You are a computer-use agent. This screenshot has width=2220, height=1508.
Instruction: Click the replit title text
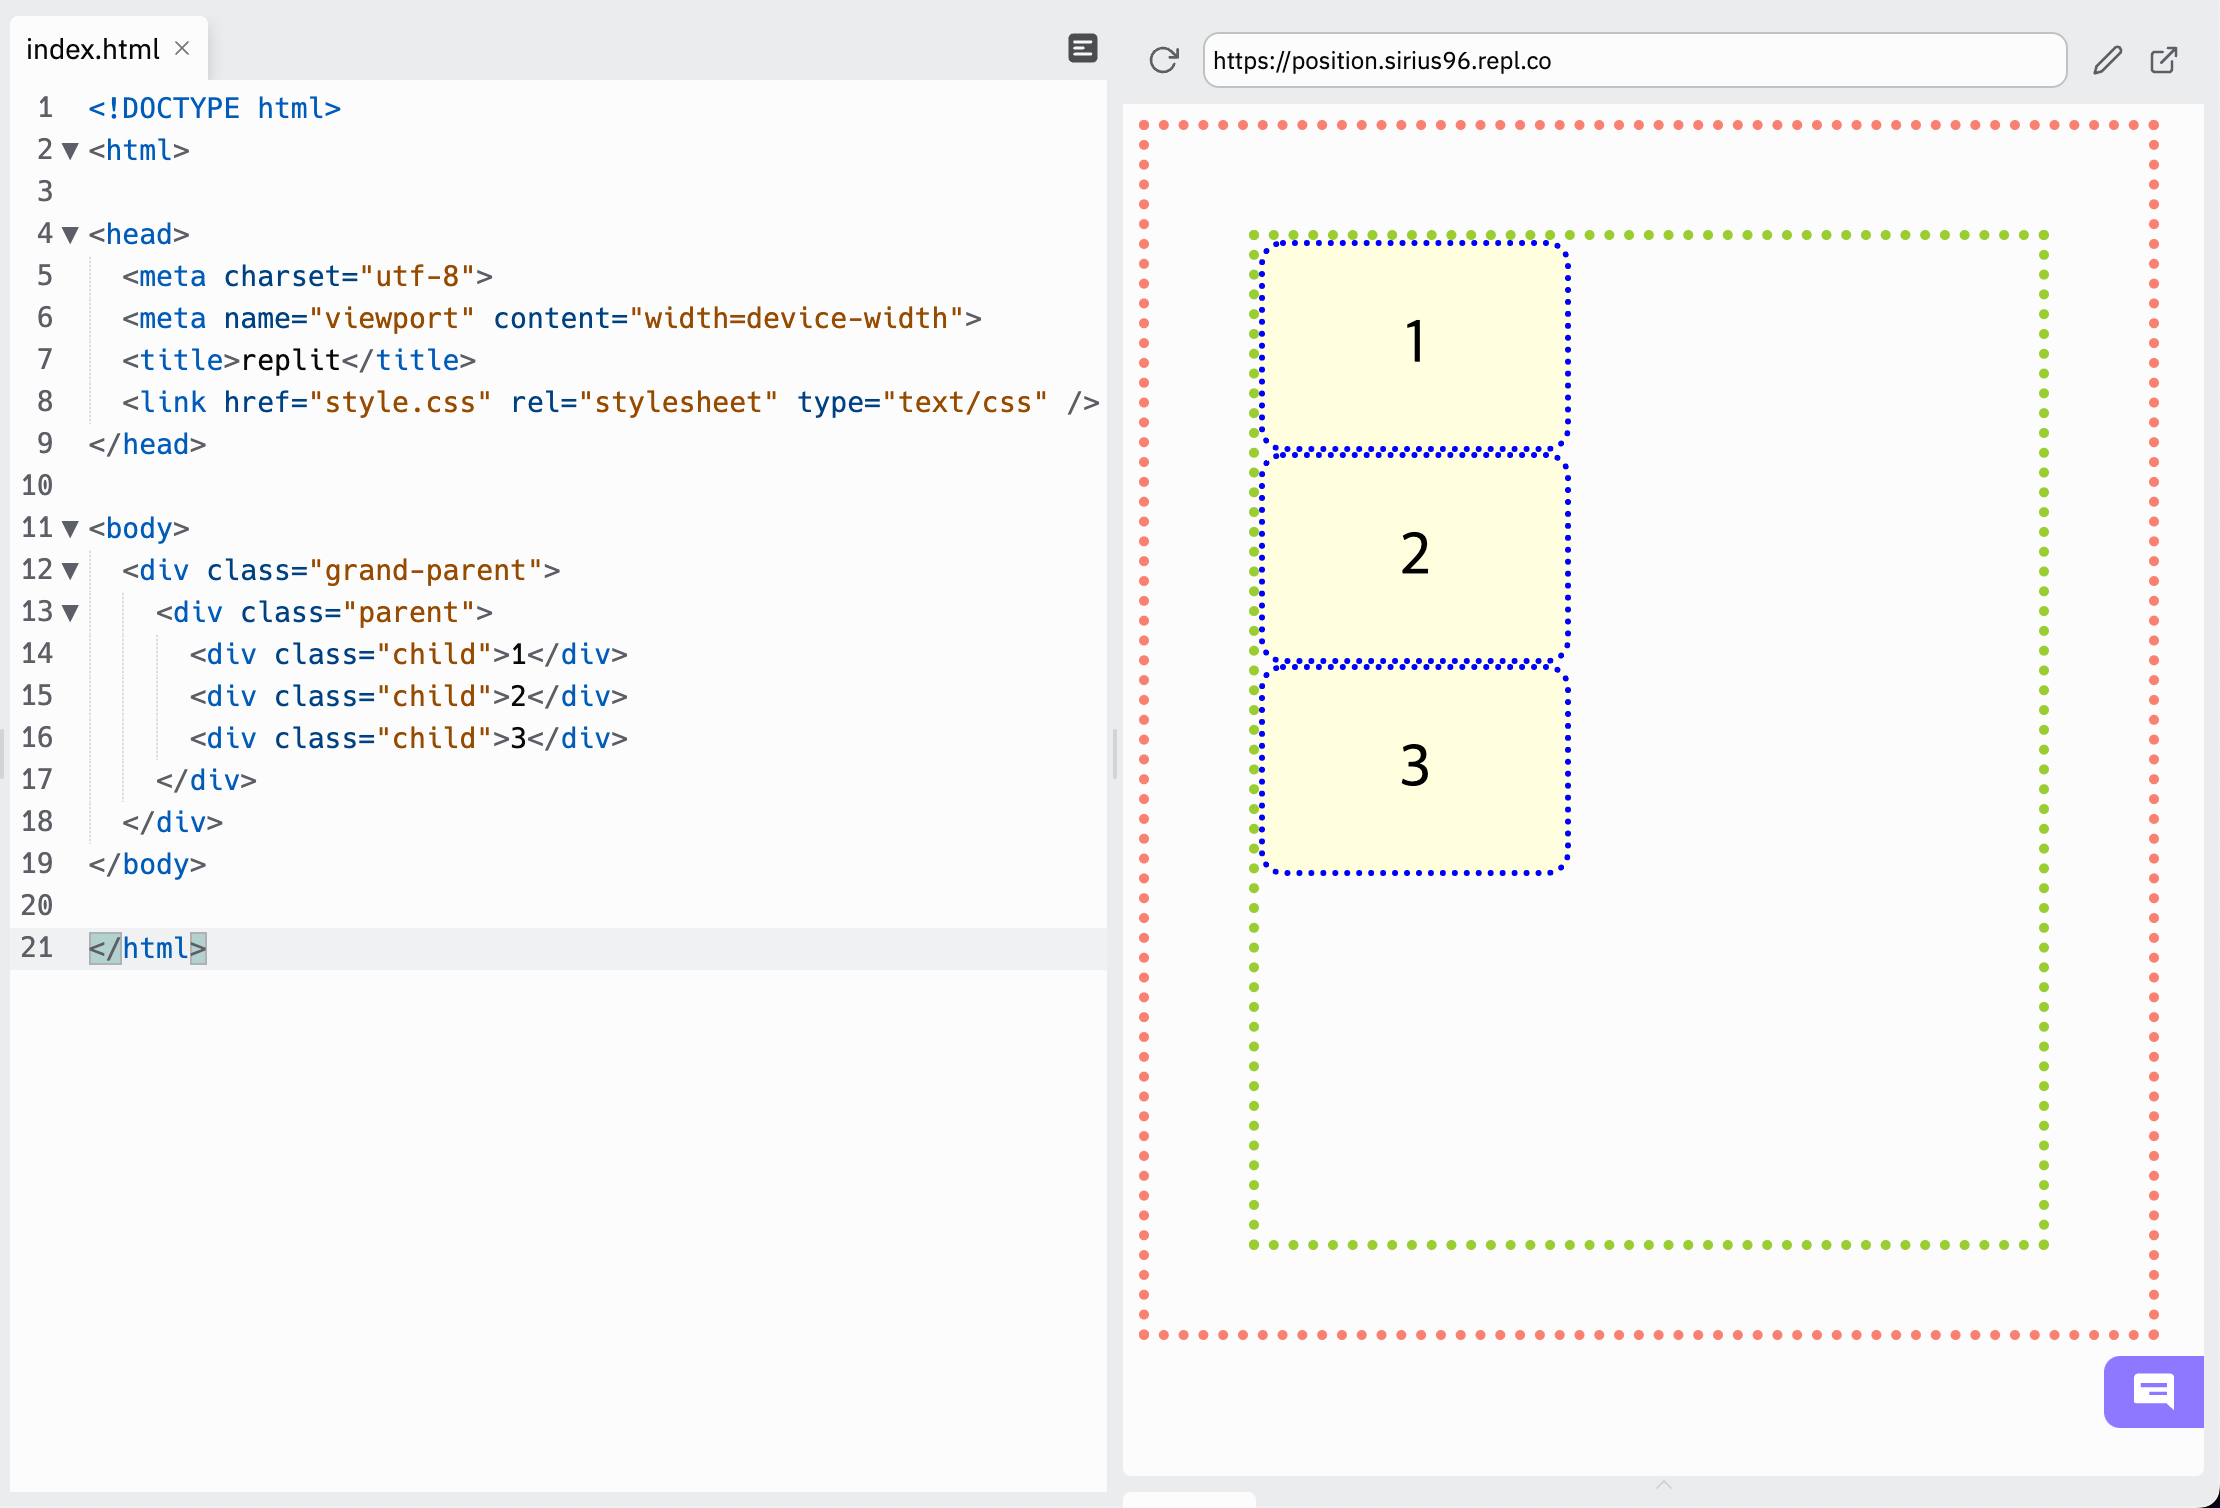click(x=291, y=360)
